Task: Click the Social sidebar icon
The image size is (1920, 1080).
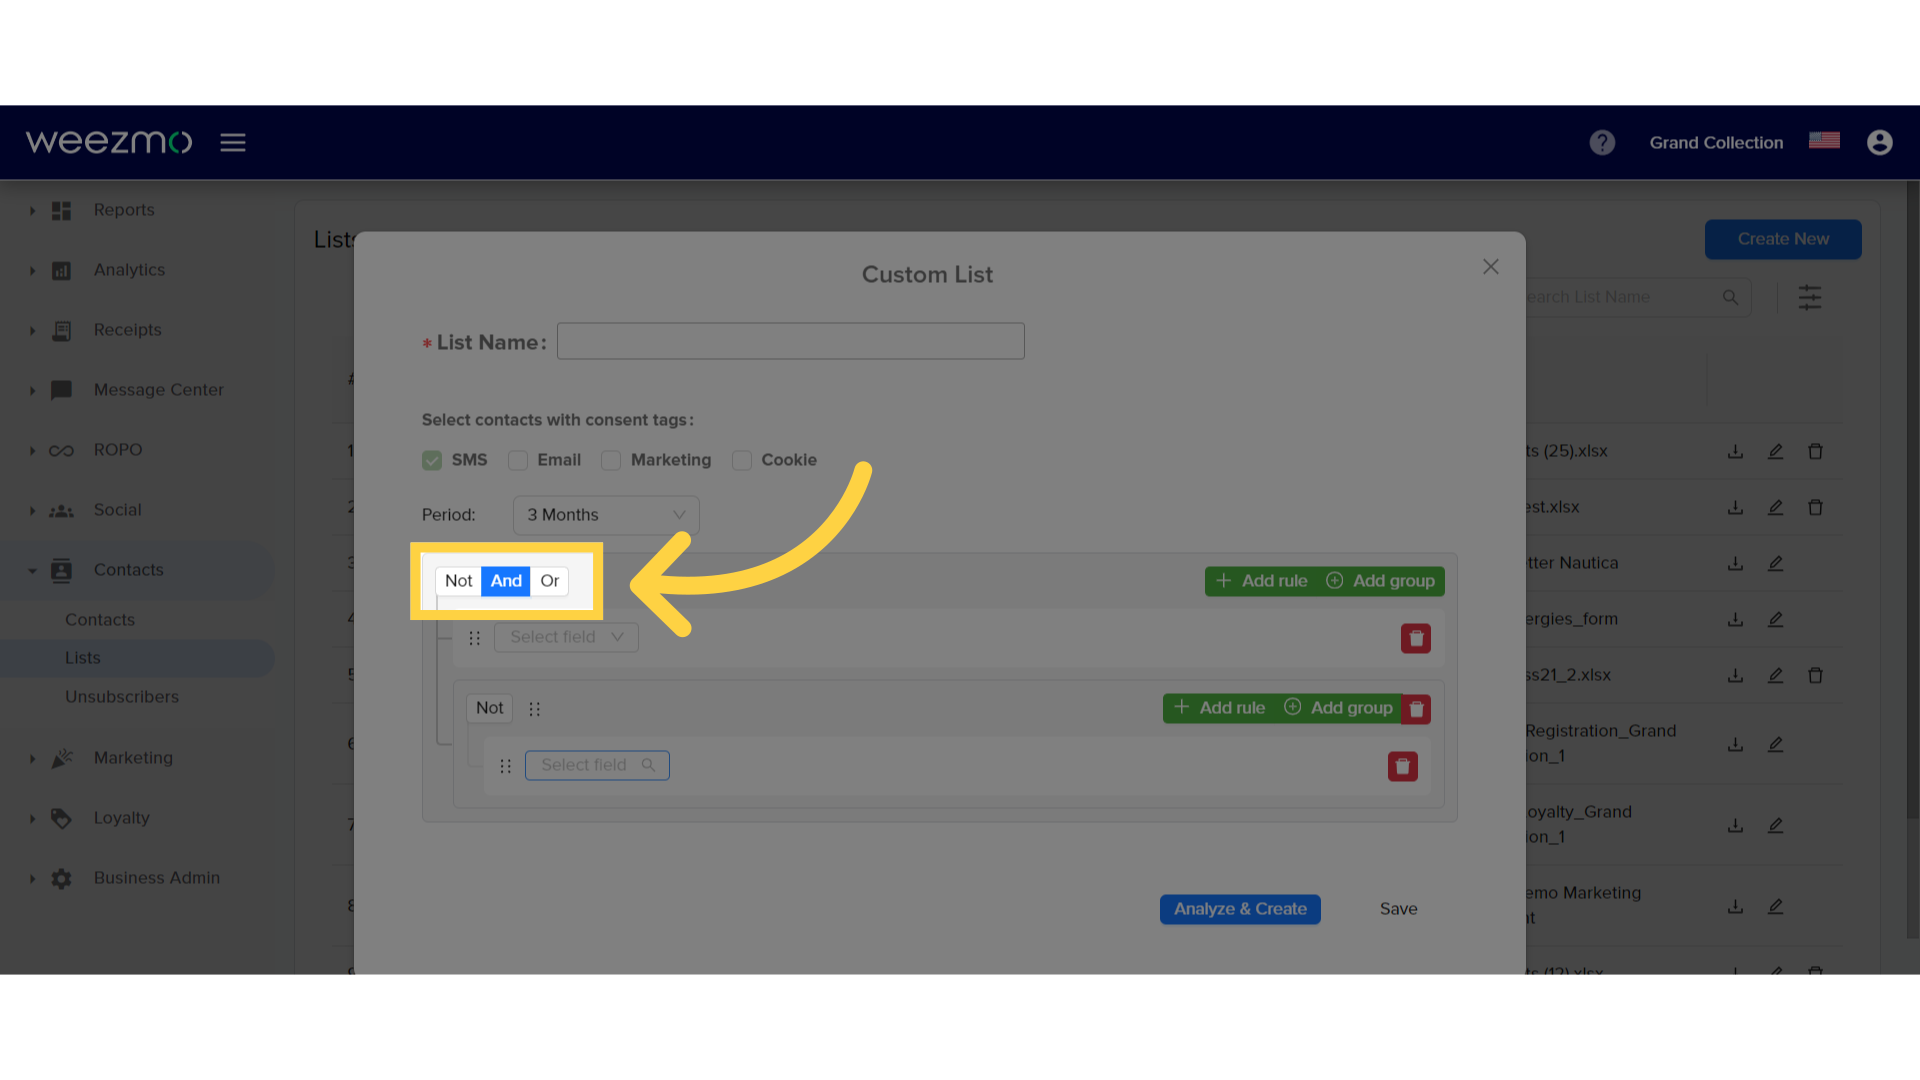Action: click(62, 509)
